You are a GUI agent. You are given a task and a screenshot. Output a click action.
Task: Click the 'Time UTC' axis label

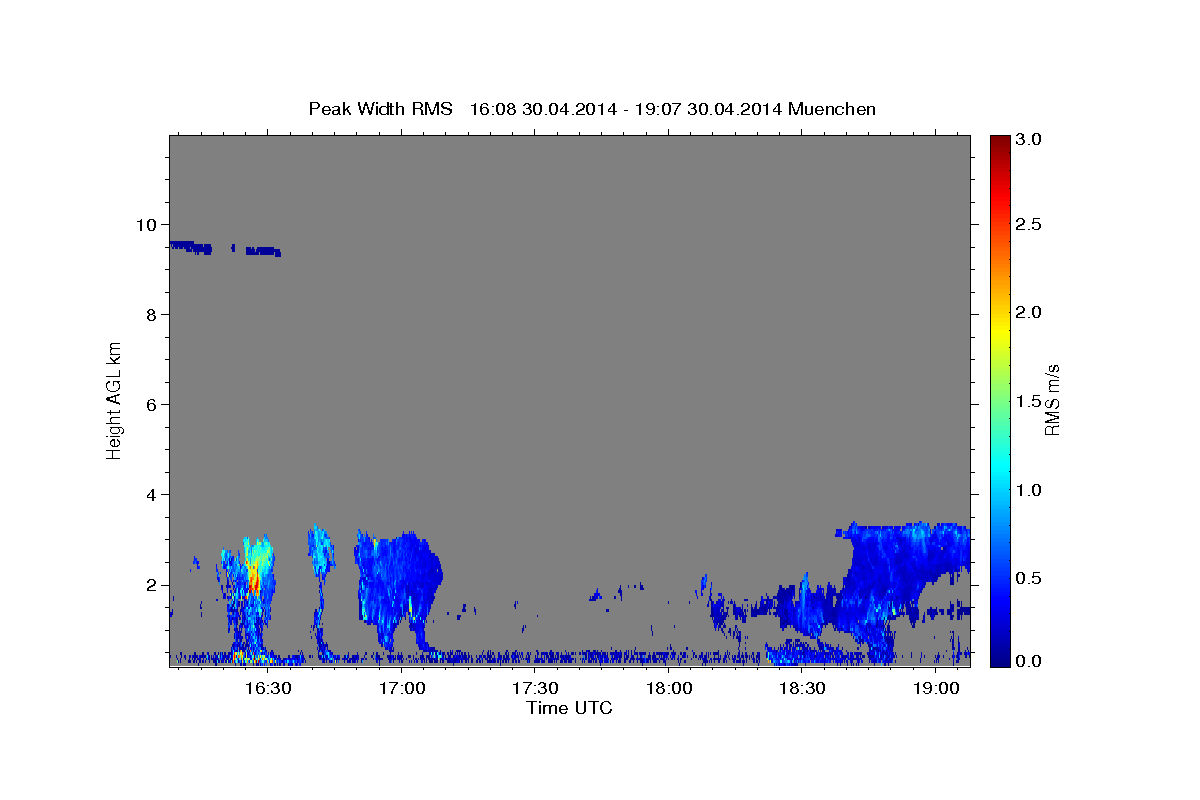[x=569, y=708]
